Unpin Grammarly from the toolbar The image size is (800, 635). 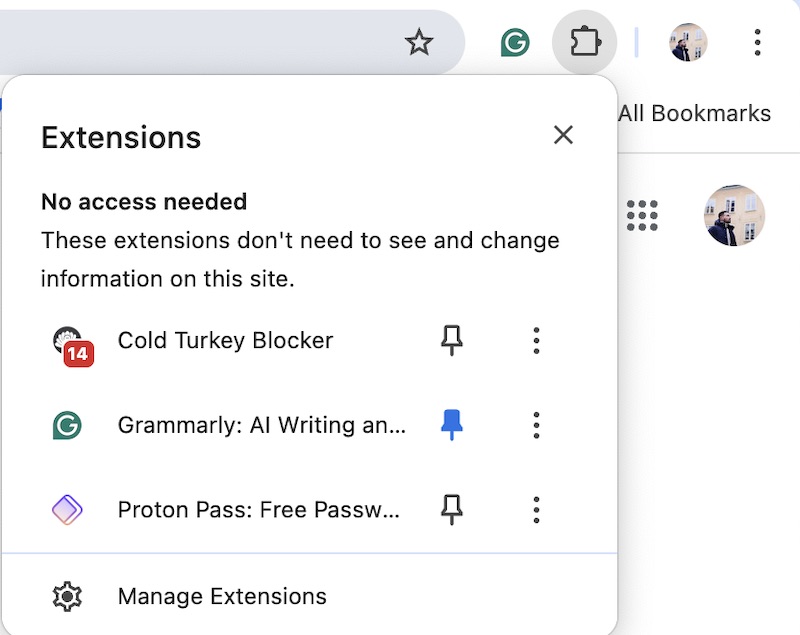[x=450, y=424]
